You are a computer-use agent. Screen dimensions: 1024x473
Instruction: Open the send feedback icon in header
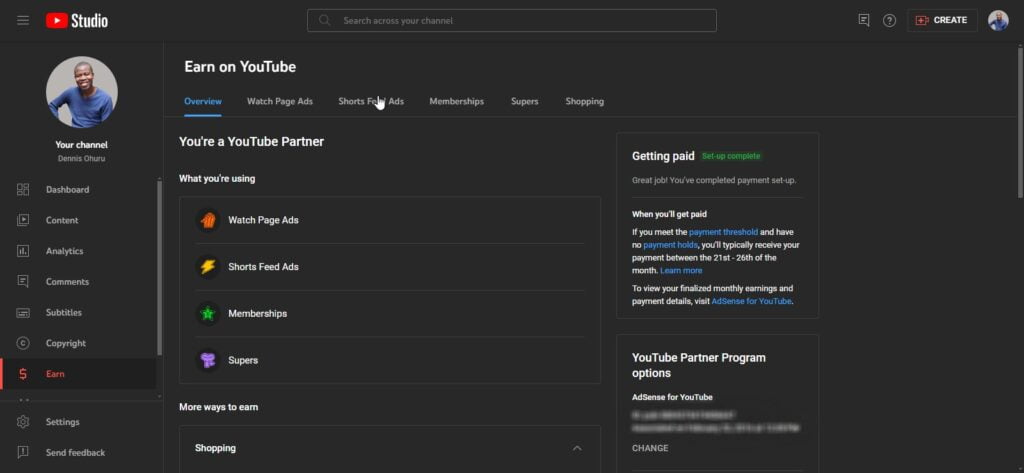pos(864,20)
